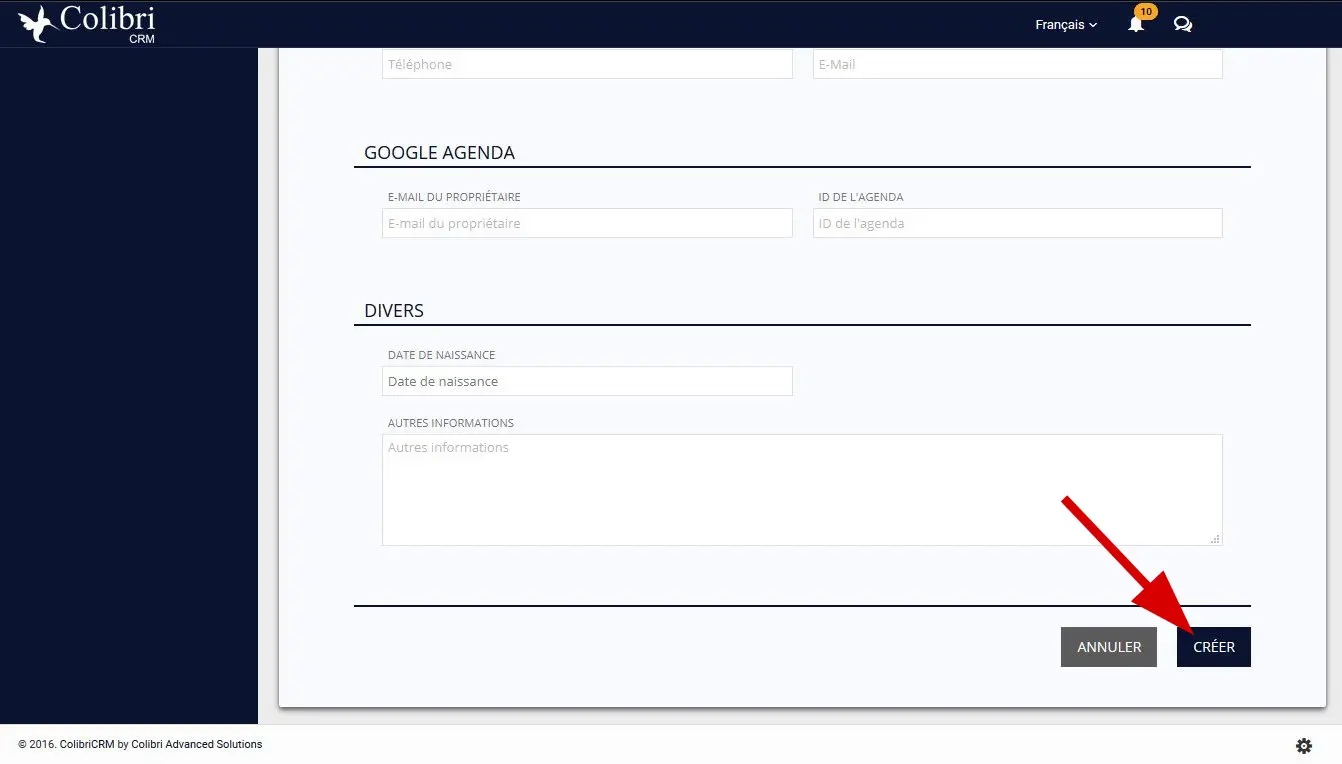
Task: Click the AUTRES INFORMATIONS label
Action: coord(451,423)
